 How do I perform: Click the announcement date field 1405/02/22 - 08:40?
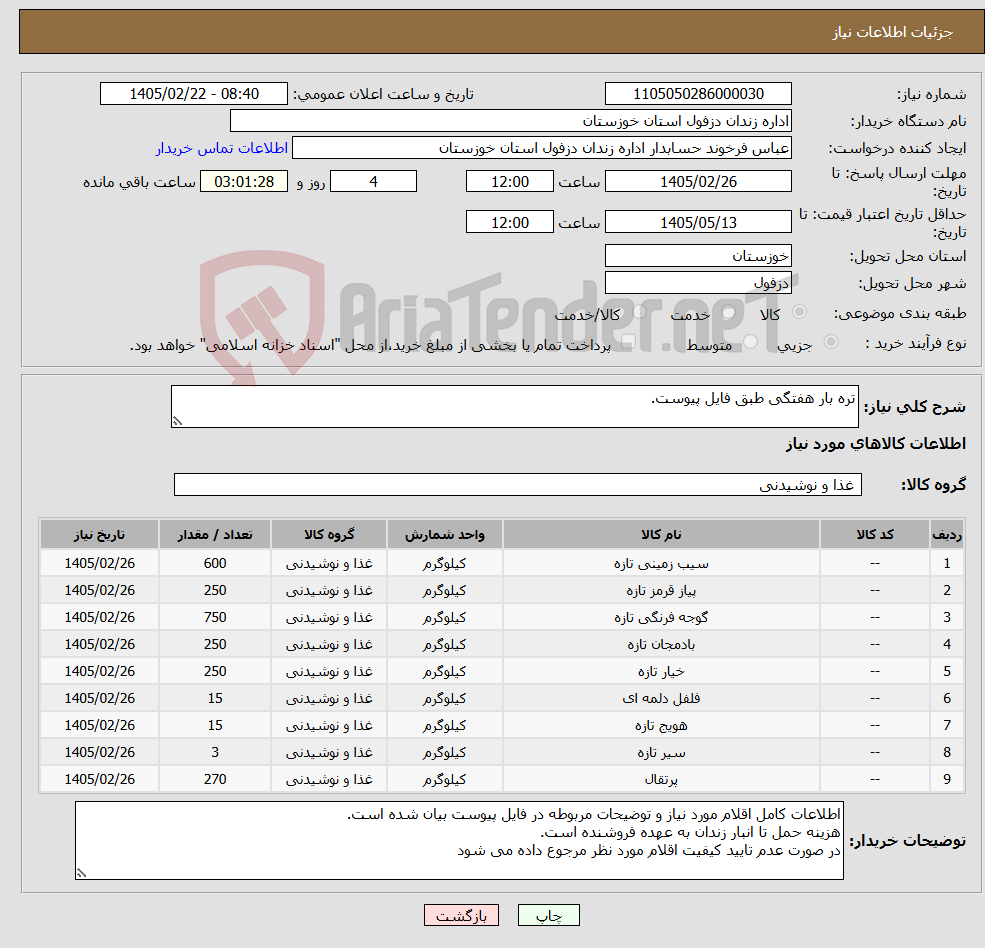[193, 94]
